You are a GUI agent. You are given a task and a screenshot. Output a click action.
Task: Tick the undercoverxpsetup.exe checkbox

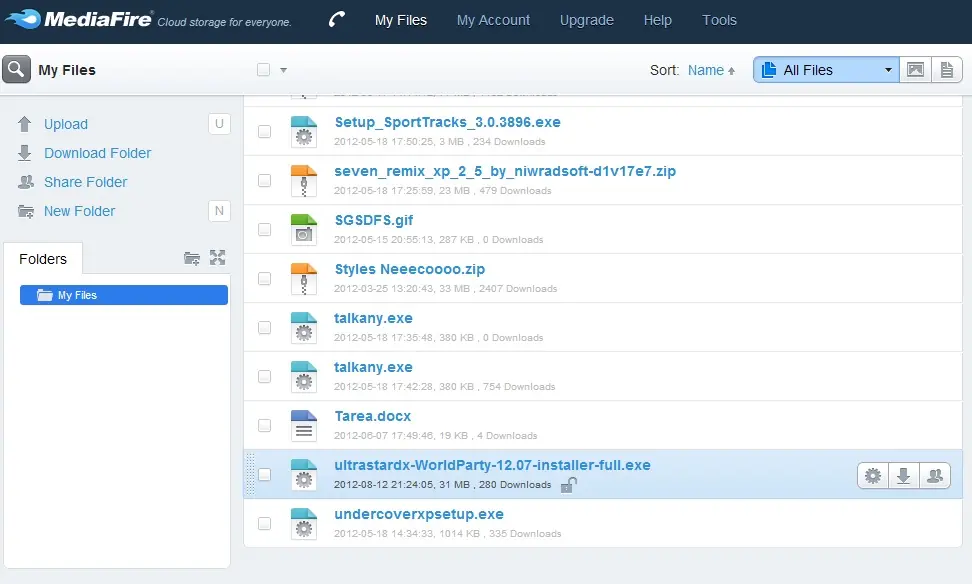265,523
